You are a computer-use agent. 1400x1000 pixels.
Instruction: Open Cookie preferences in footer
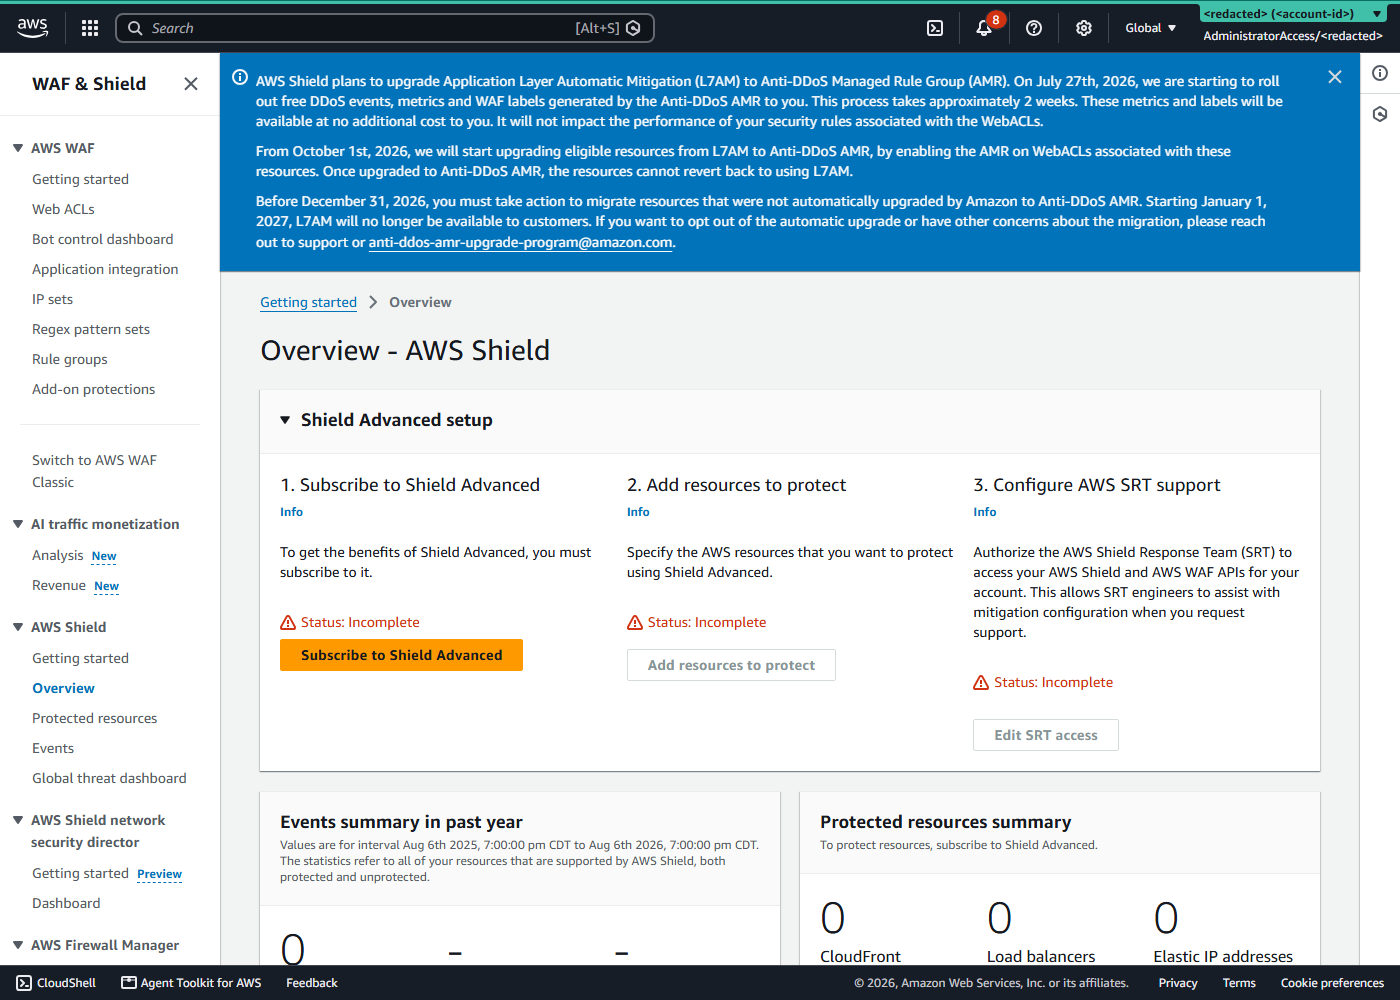coord(1332,983)
